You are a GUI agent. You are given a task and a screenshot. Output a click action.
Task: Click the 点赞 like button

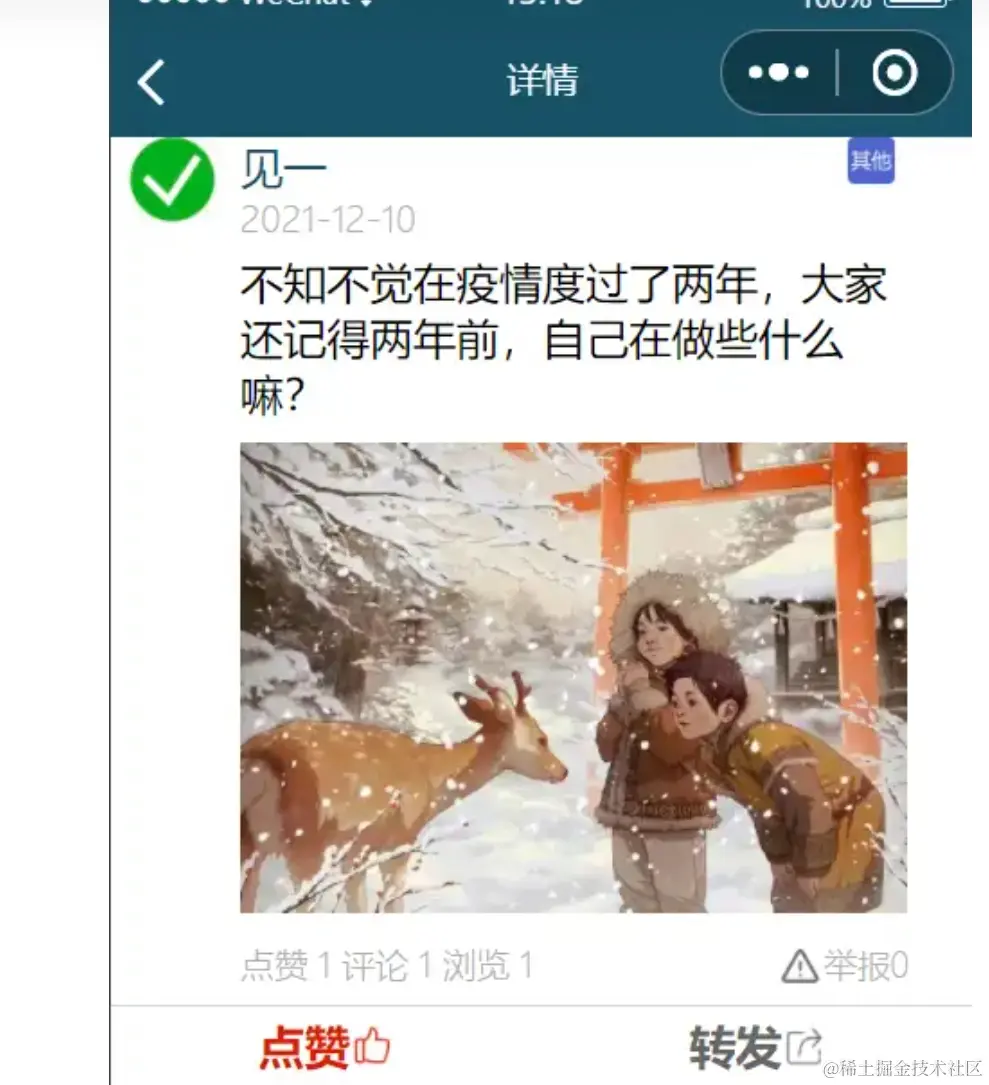tap(325, 1046)
